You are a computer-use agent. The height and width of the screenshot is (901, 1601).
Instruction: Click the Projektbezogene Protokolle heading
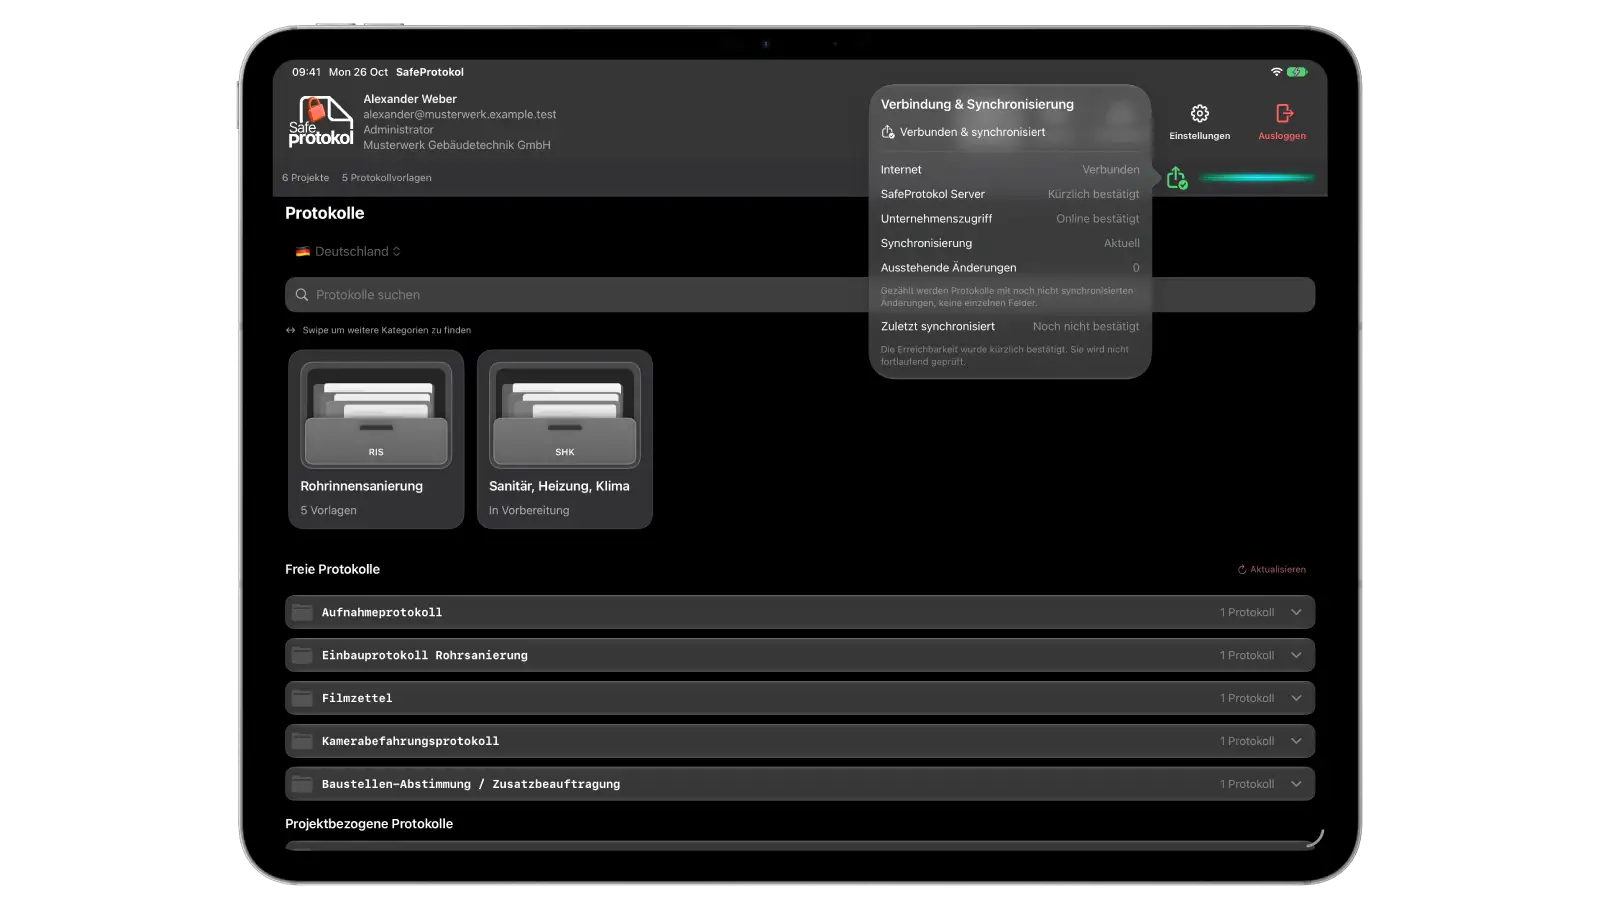(369, 824)
